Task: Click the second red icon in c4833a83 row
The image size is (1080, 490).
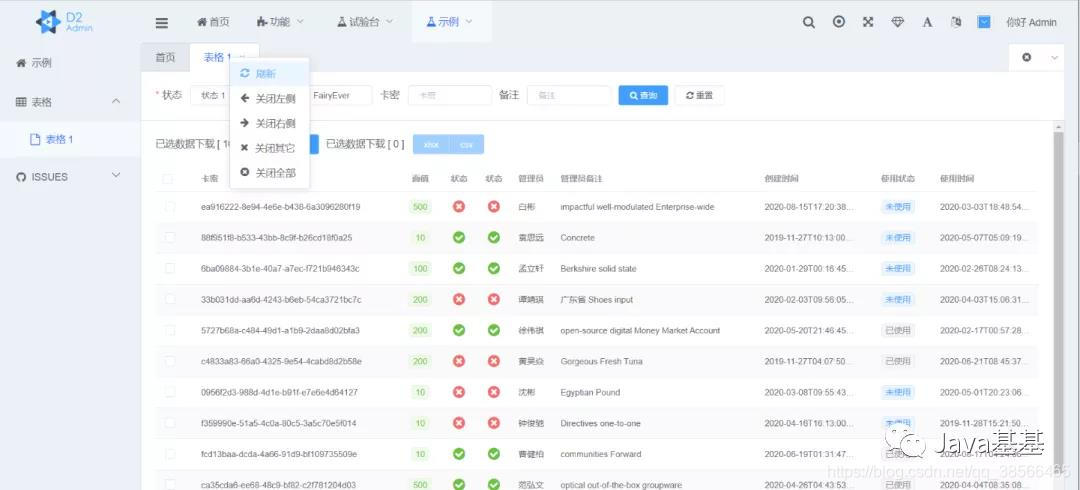Action: [x=493, y=361]
